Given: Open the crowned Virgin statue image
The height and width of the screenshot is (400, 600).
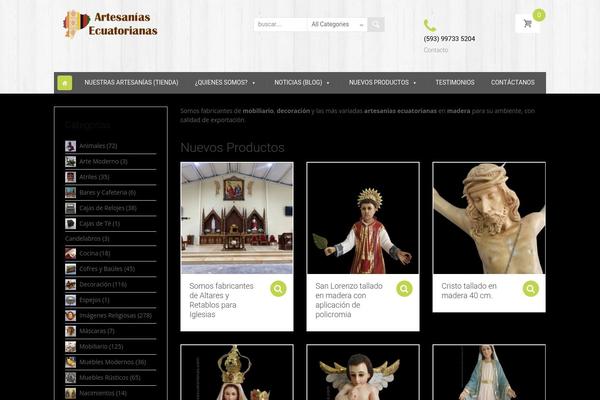Looking at the screenshot, I should pyautogui.click(x=237, y=372).
